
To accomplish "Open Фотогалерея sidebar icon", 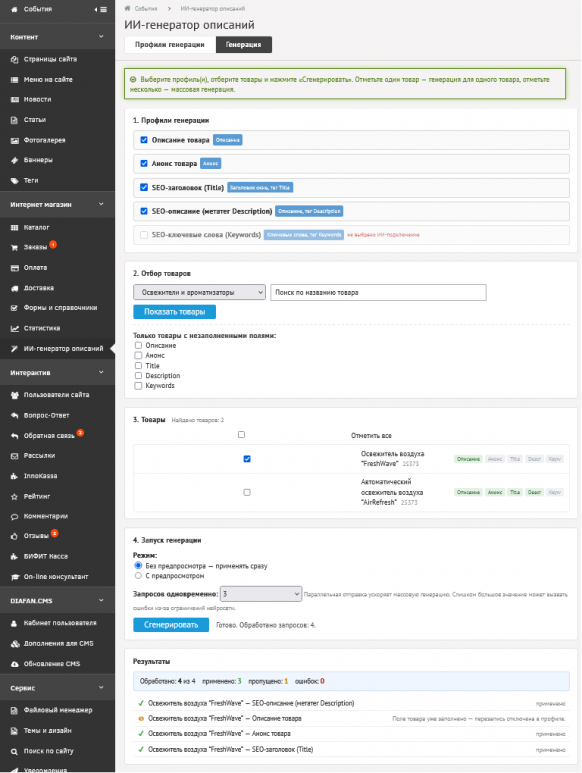I will (x=14, y=141).
